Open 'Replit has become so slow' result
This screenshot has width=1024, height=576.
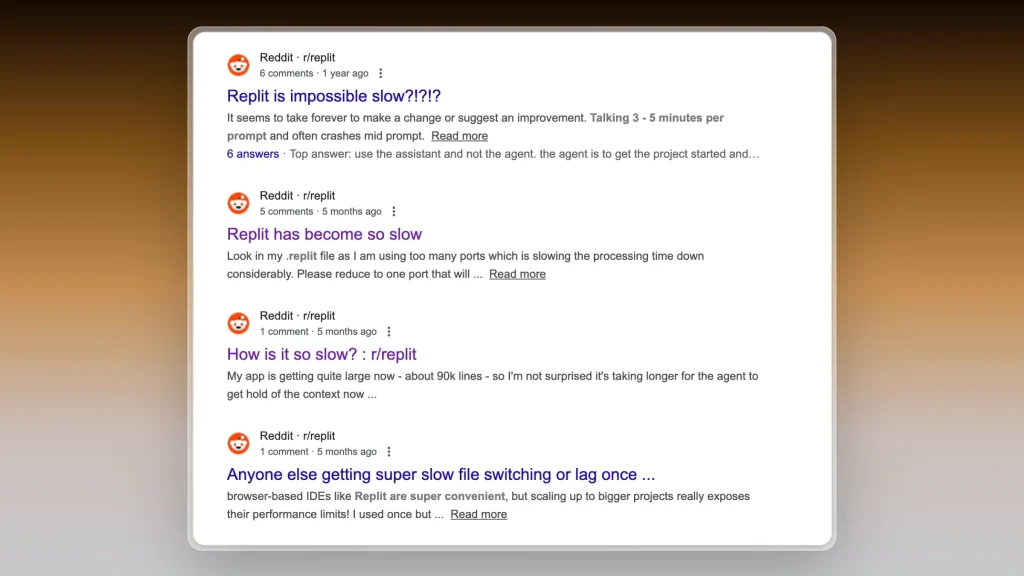(324, 234)
